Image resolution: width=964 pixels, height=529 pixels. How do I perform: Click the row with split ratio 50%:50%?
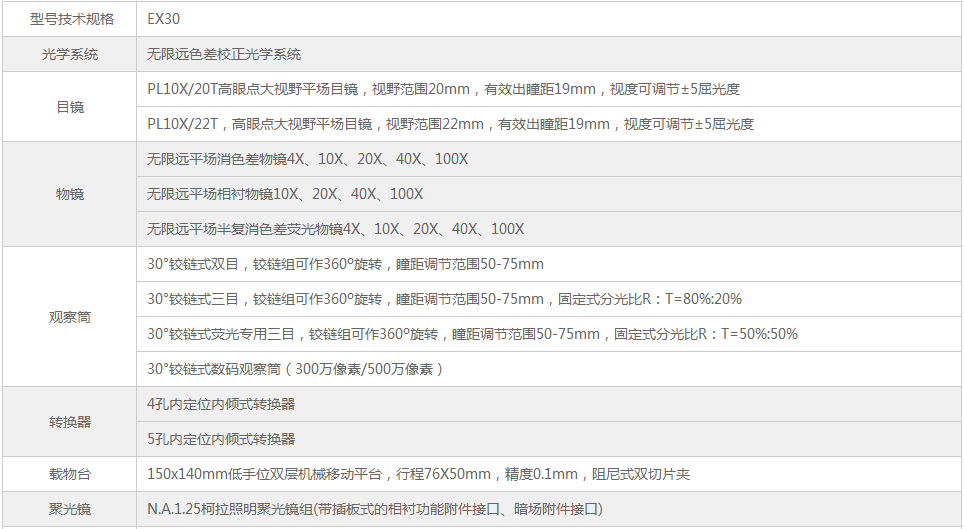click(472, 334)
